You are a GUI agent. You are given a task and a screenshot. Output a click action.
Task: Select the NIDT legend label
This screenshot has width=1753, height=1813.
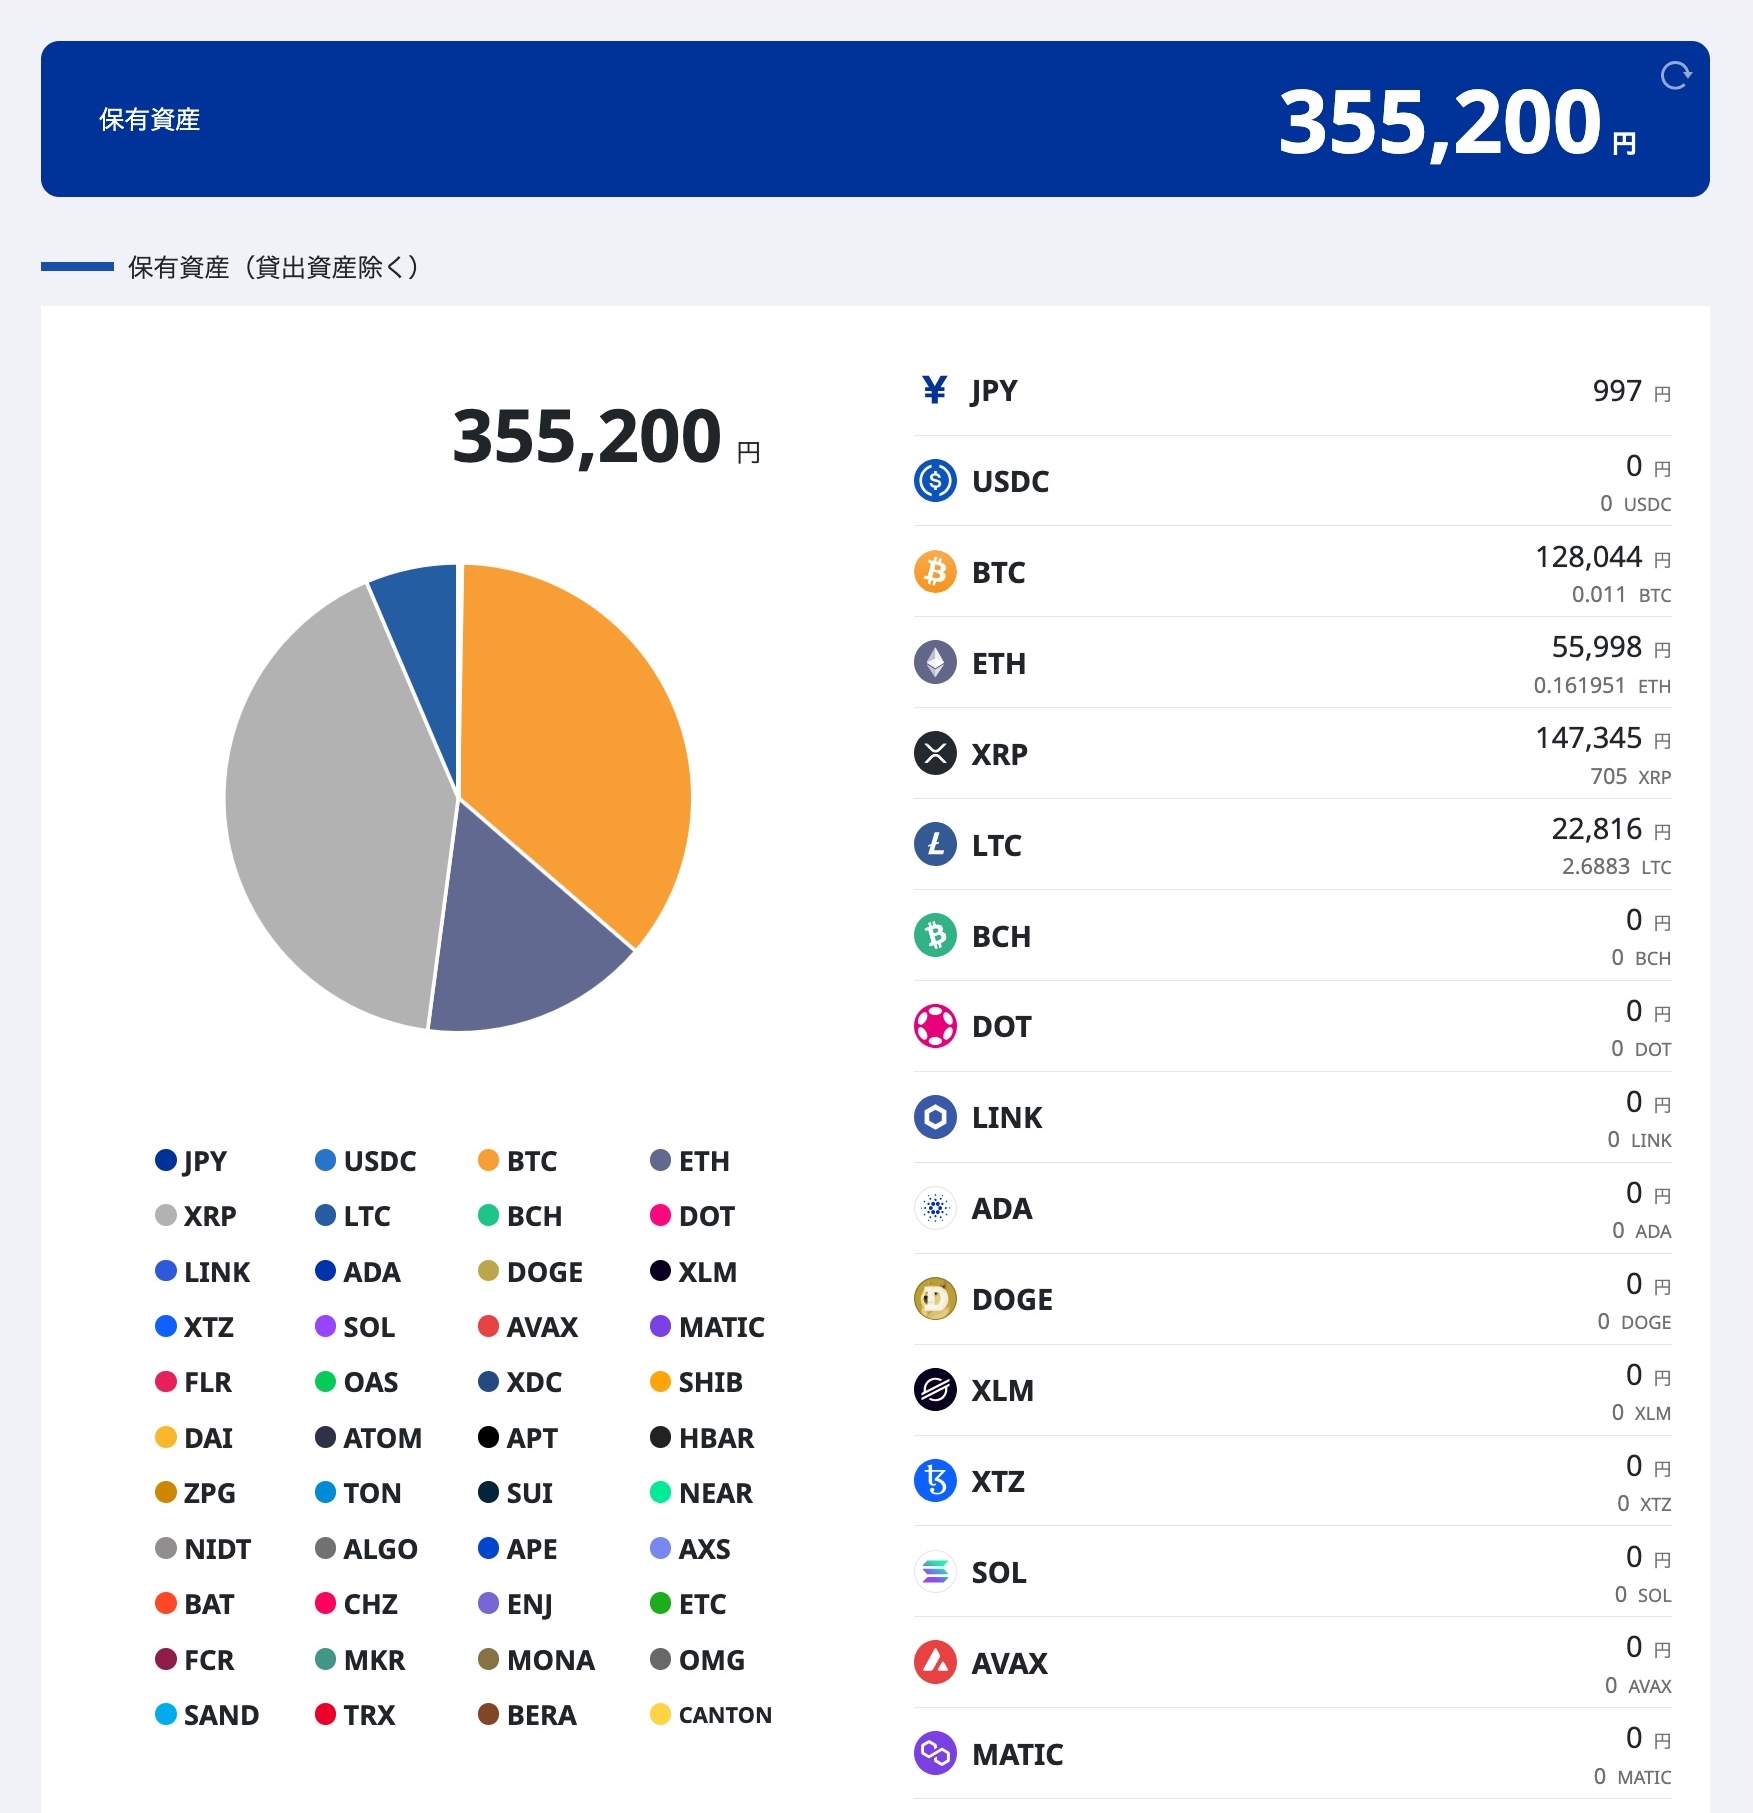(x=217, y=1549)
